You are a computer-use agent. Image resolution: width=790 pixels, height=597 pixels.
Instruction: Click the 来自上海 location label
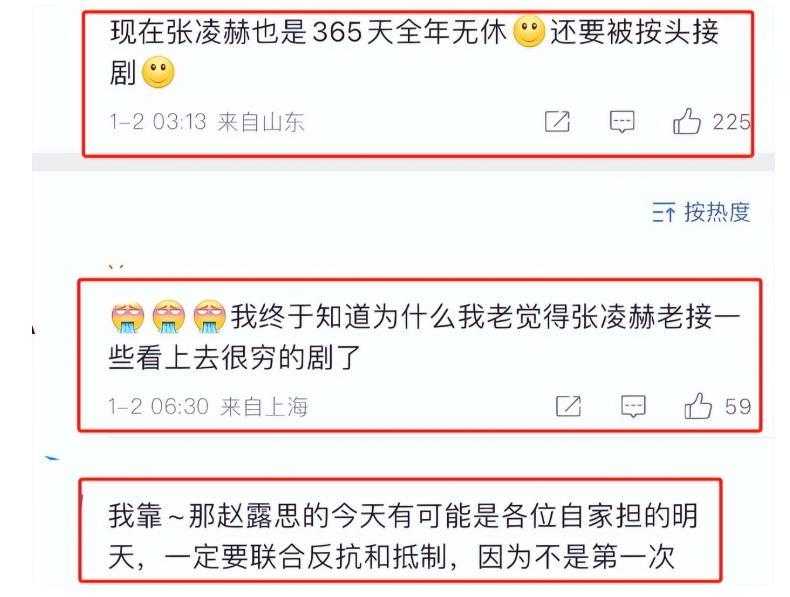[264, 406]
